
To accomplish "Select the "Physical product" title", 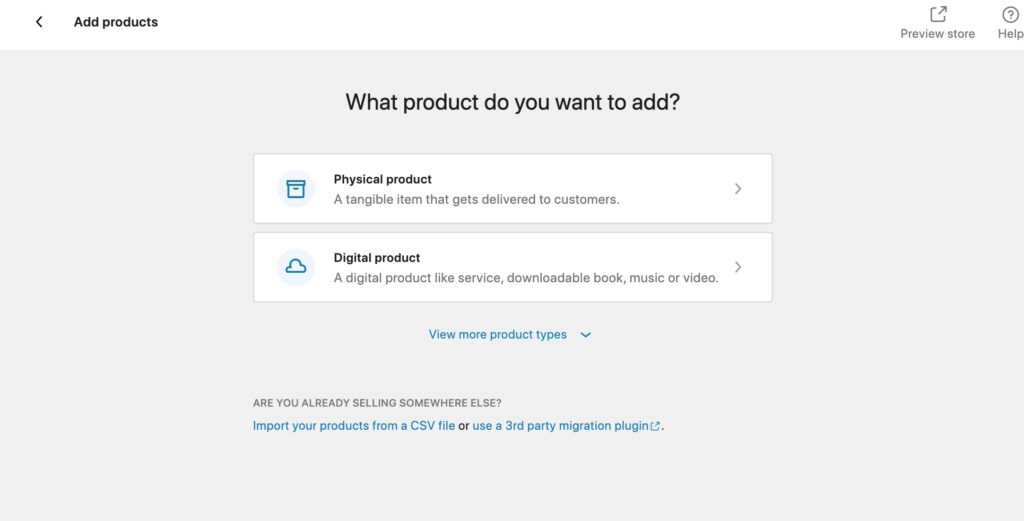I will [x=383, y=179].
